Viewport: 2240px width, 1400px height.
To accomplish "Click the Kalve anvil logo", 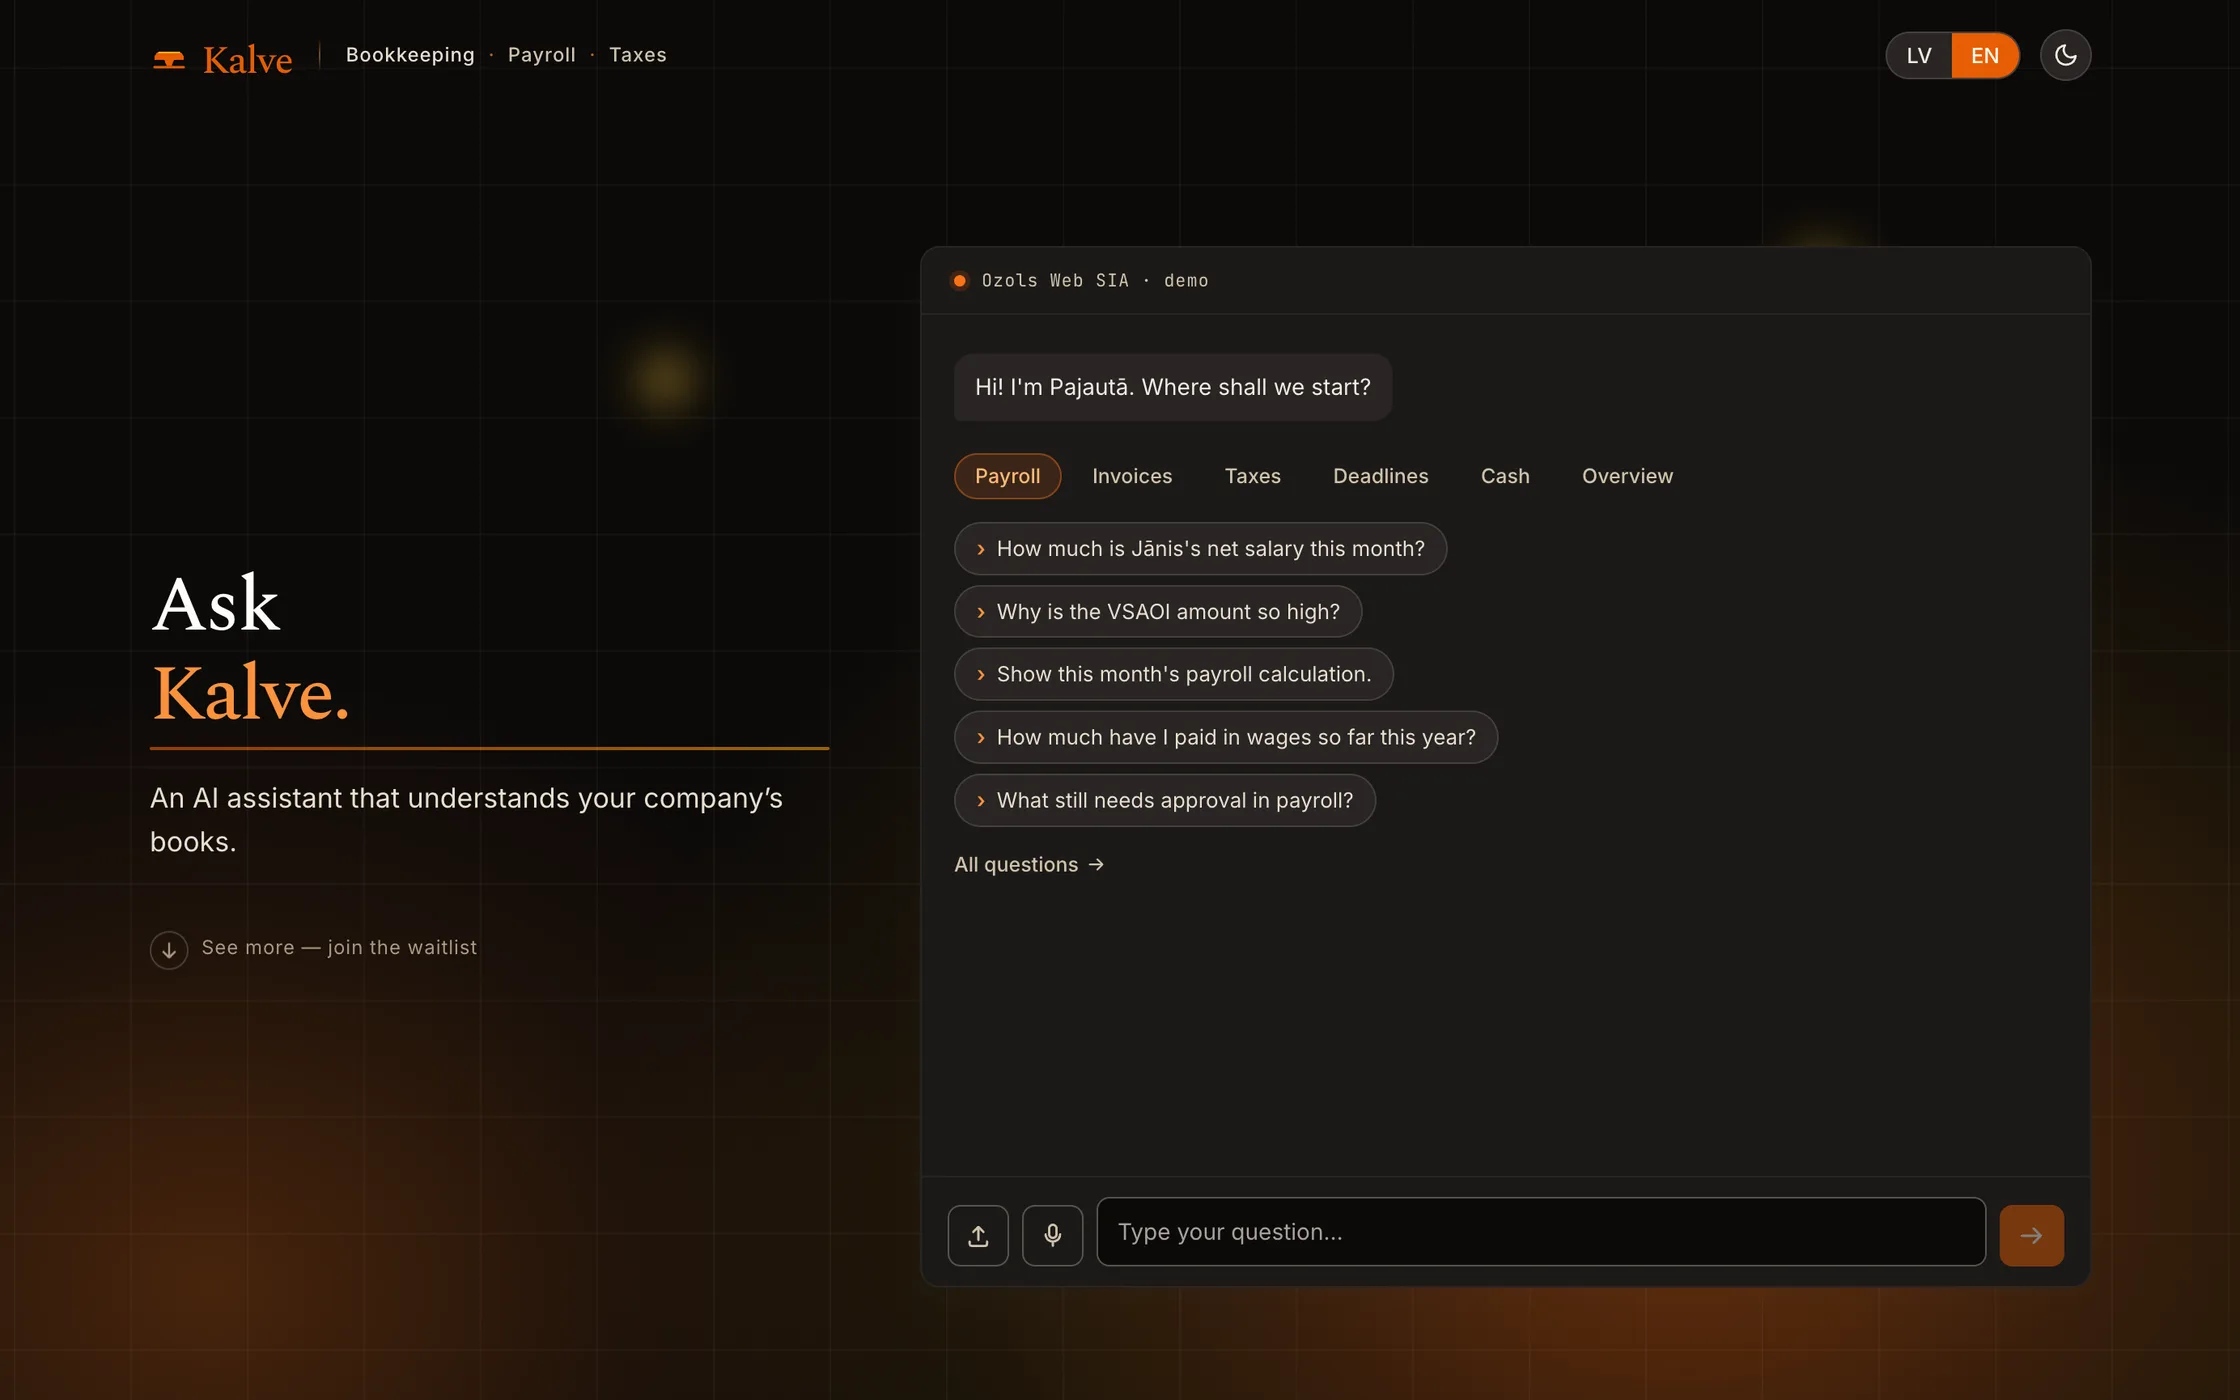I will [x=169, y=60].
